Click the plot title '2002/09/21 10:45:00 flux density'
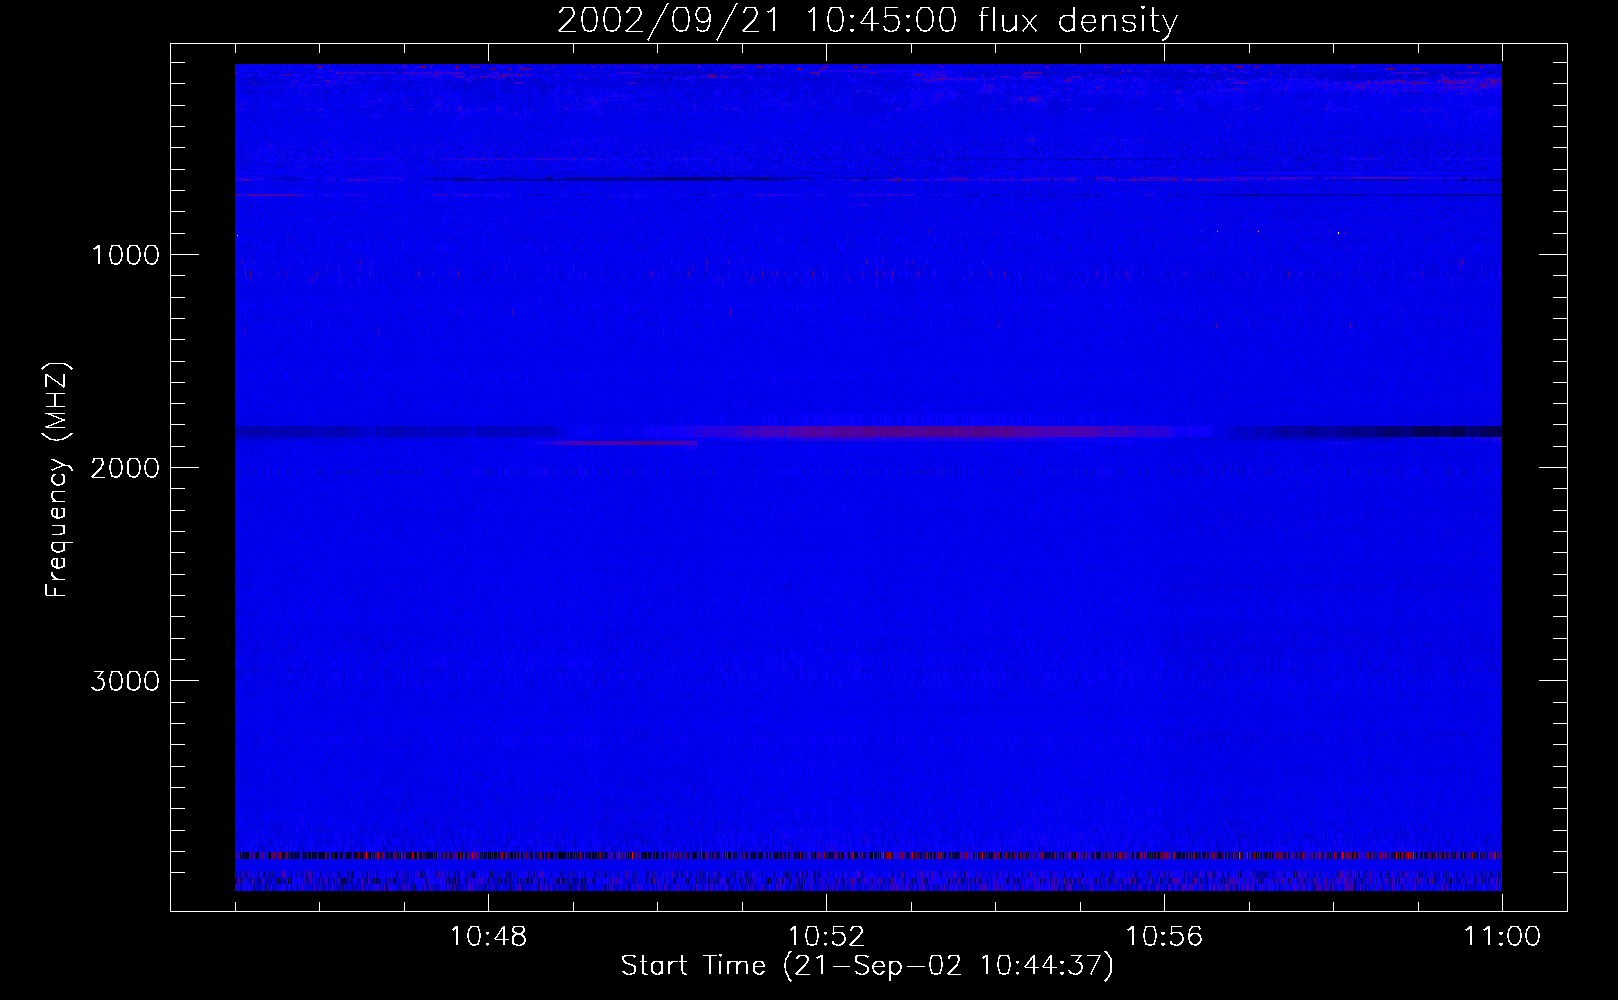This screenshot has height=1000, width=1618. coord(867,21)
